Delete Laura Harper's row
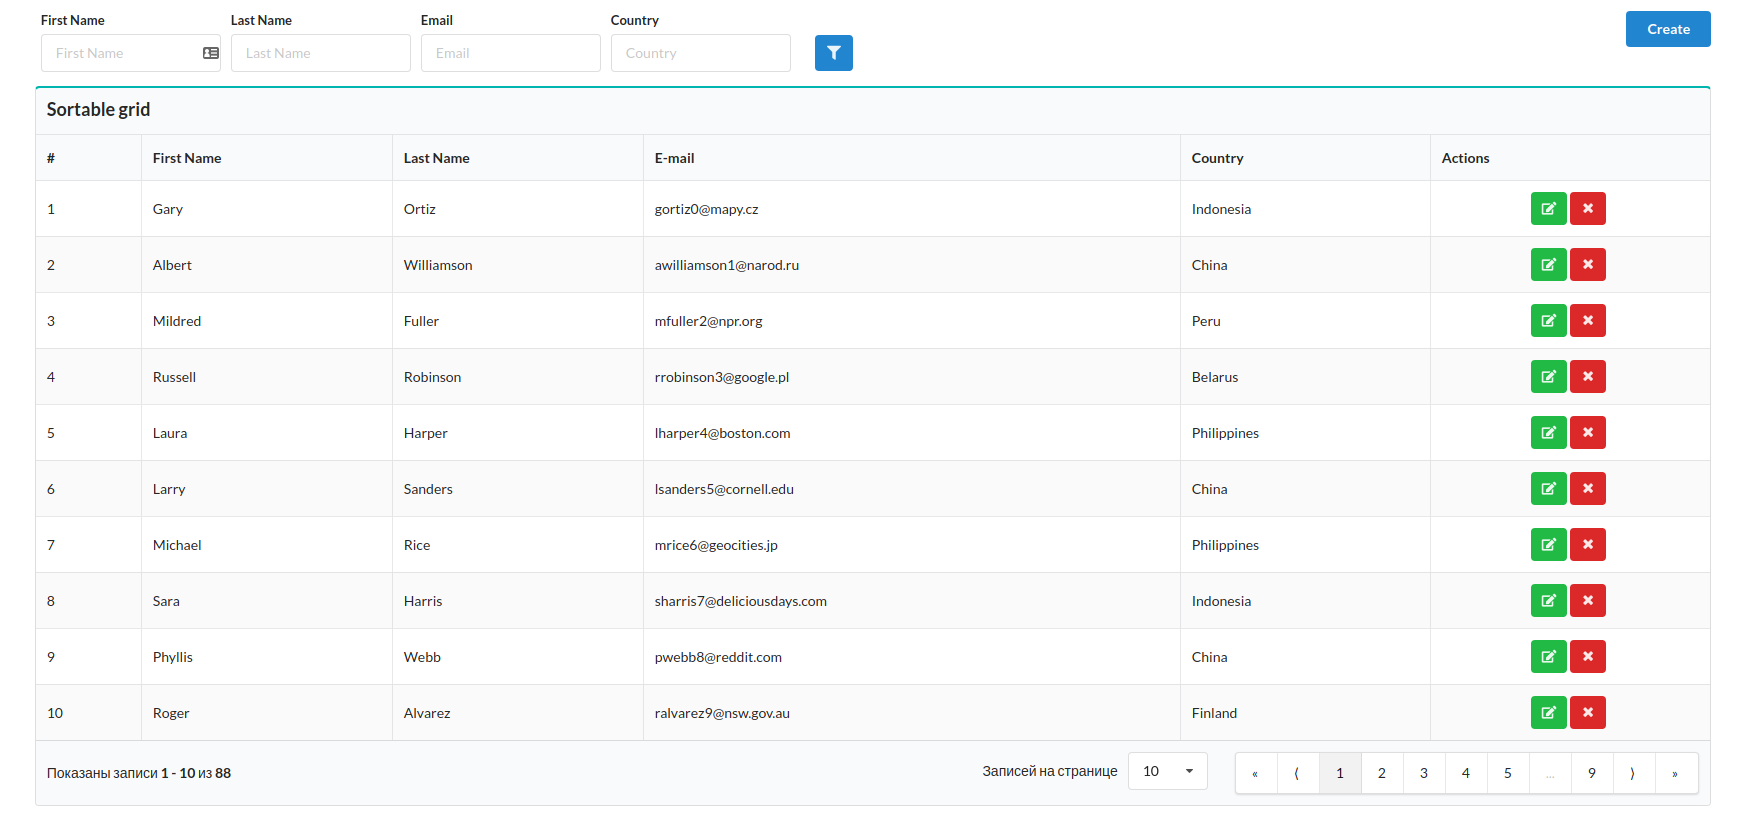Viewport: 1737px width, 826px height. pyautogui.click(x=1587, y=433)
